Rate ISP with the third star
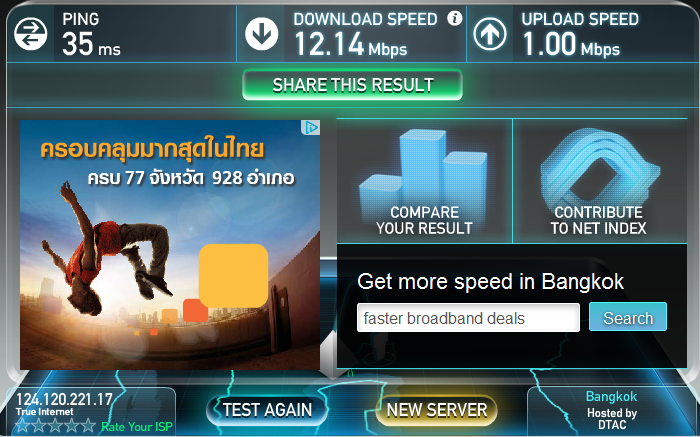Screen dimensions: 700x437 (x=55, y=425)
